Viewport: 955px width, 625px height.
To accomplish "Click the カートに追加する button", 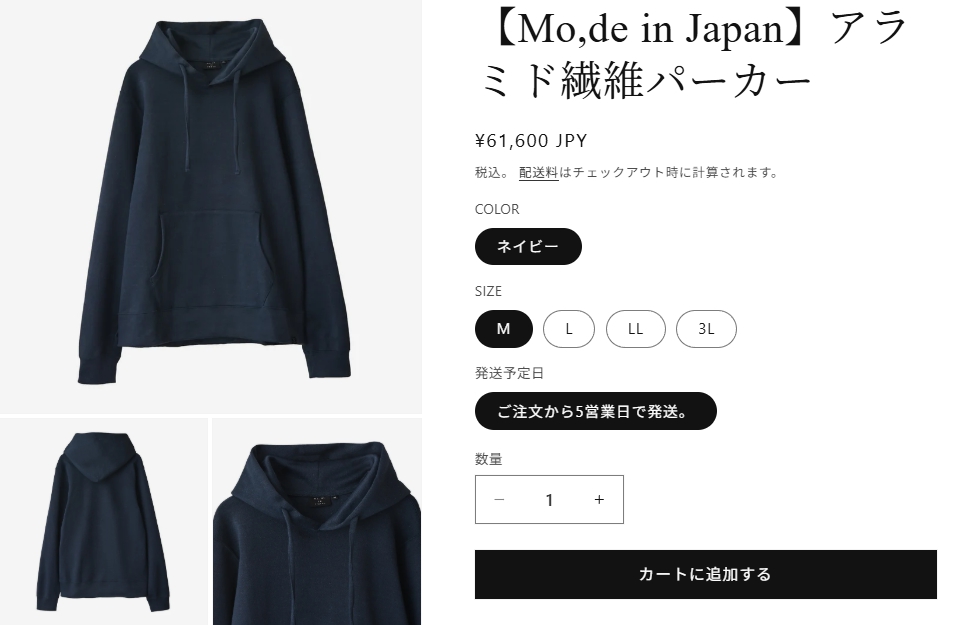I will point(705,574).
